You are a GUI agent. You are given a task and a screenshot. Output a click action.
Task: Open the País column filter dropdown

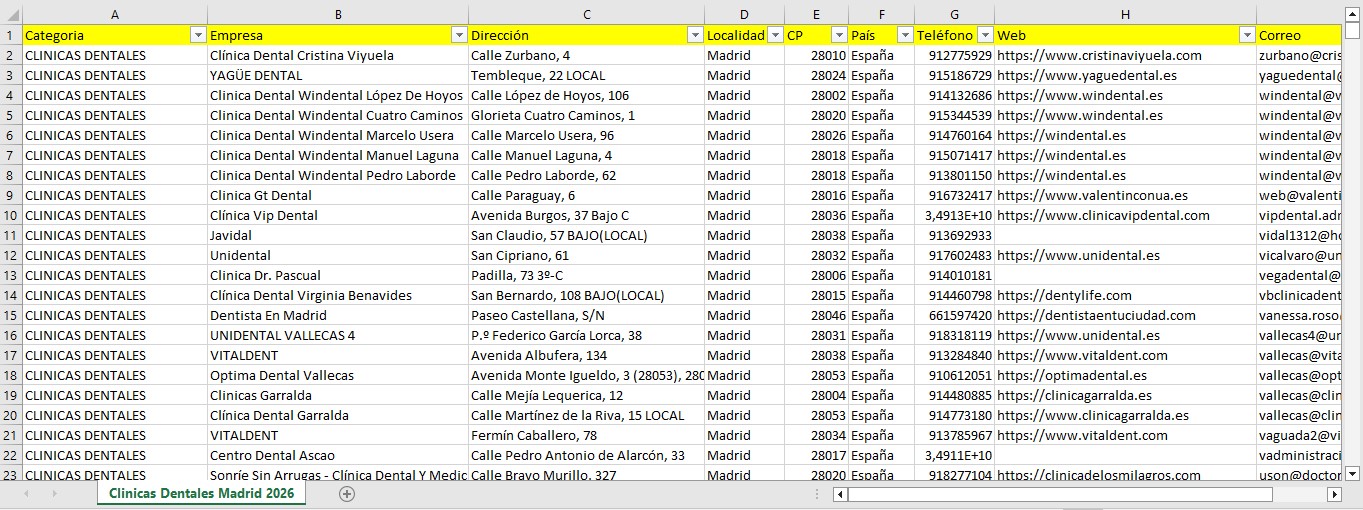[904, 35]
